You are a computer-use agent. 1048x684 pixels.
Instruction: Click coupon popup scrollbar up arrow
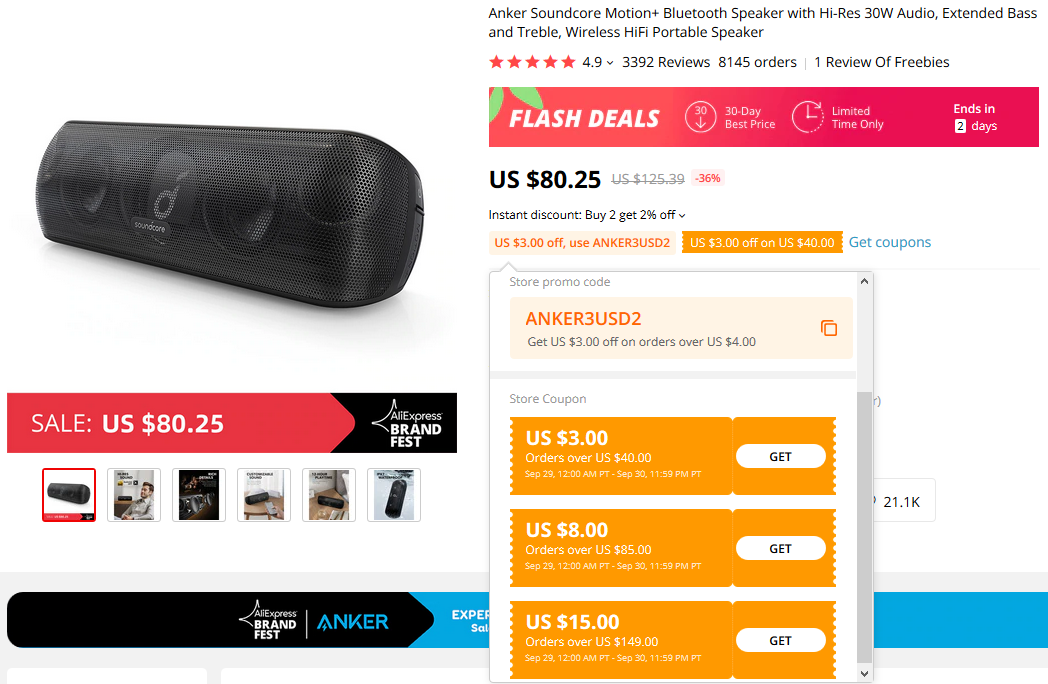[864, 281]
